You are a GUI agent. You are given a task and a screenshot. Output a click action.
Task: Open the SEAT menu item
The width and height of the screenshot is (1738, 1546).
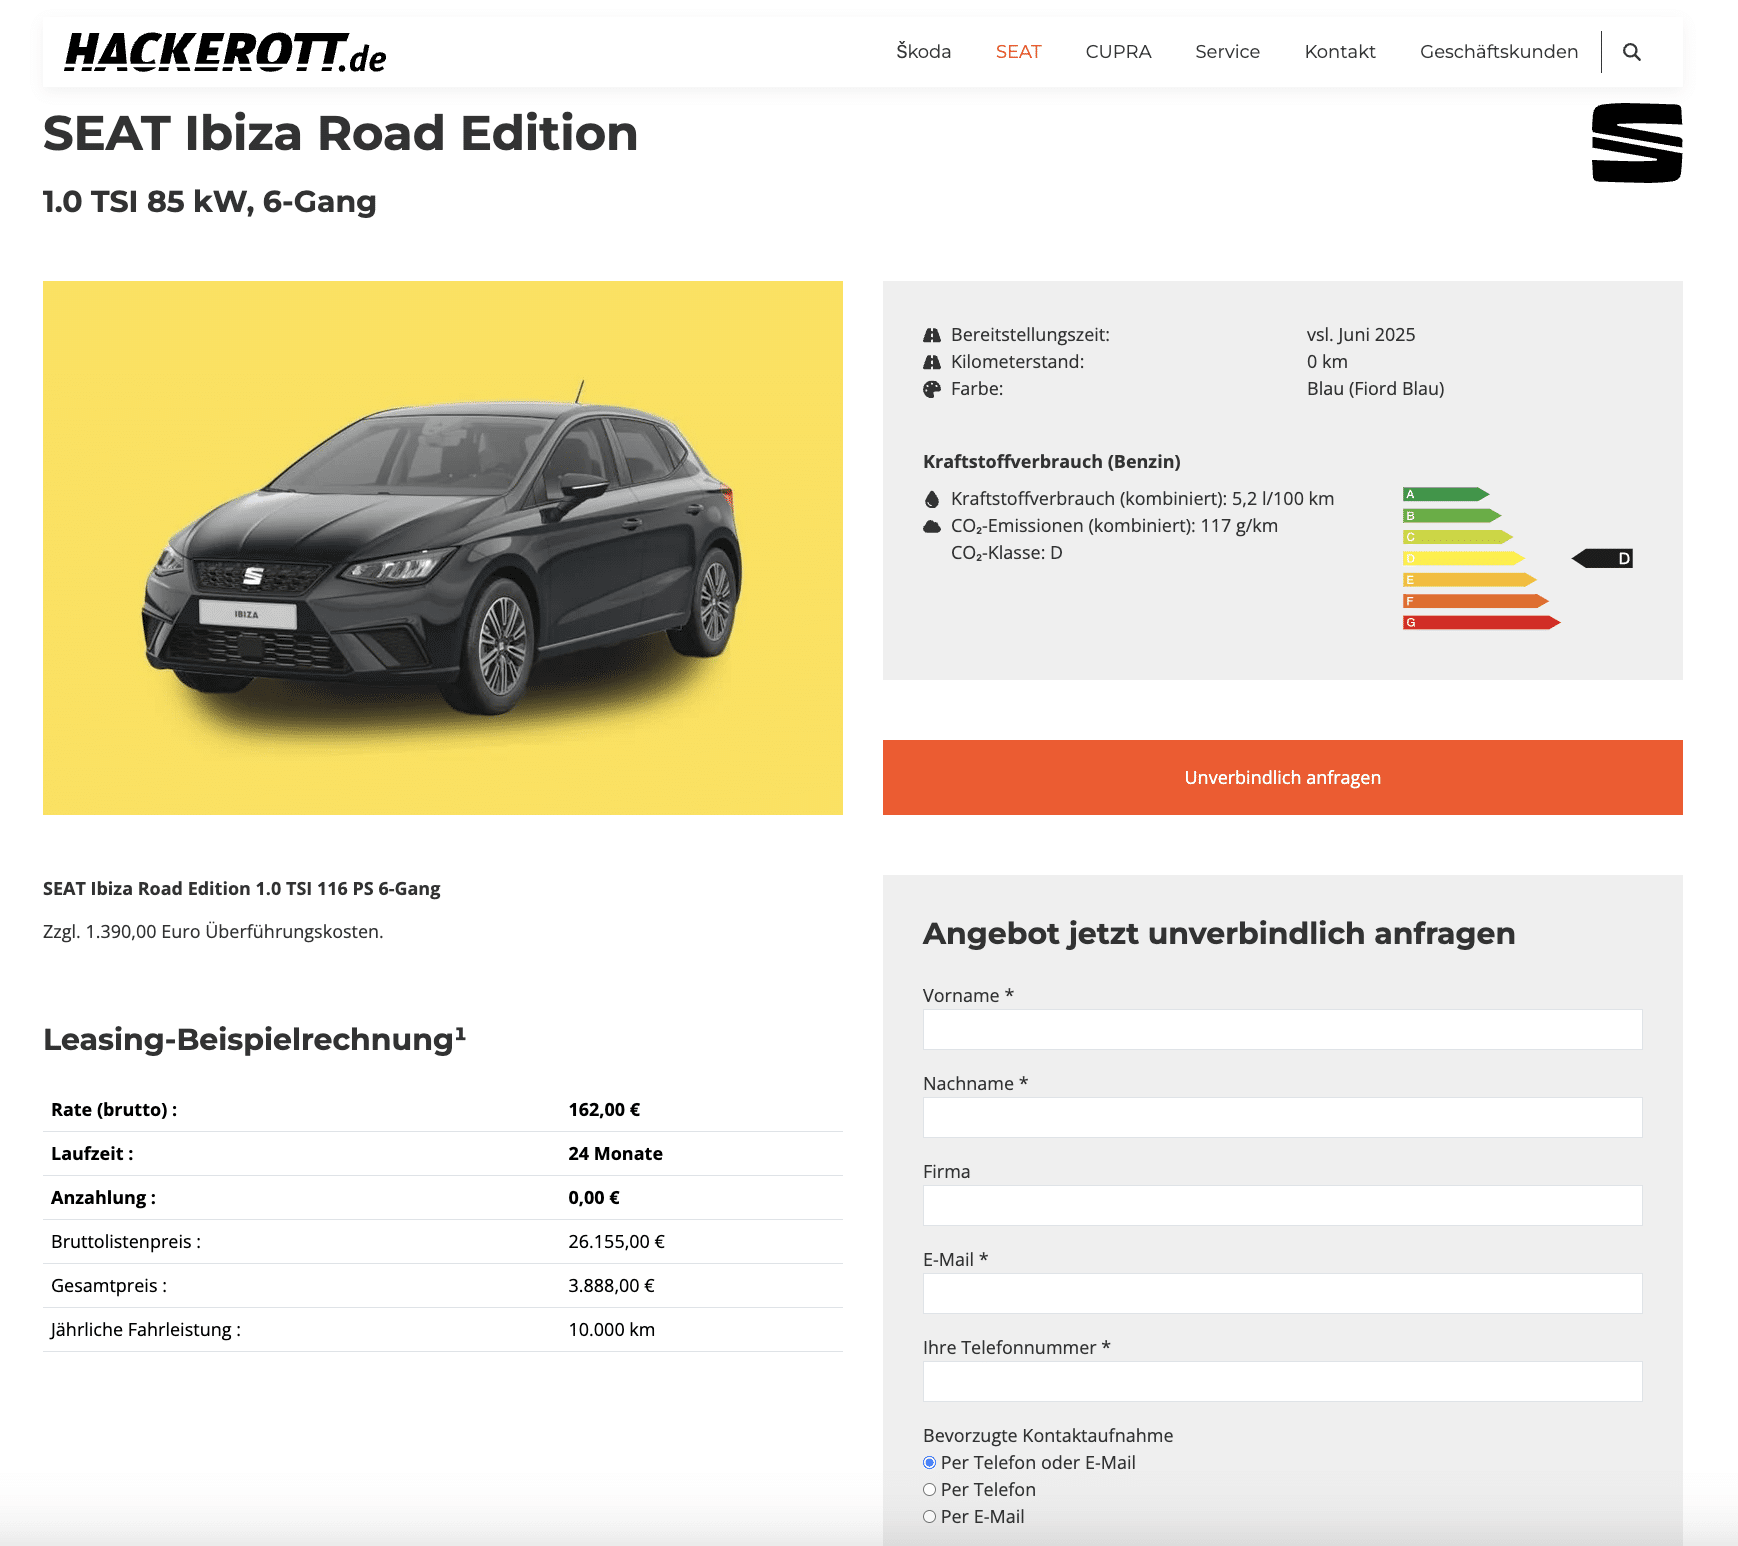coord(1018,52)
